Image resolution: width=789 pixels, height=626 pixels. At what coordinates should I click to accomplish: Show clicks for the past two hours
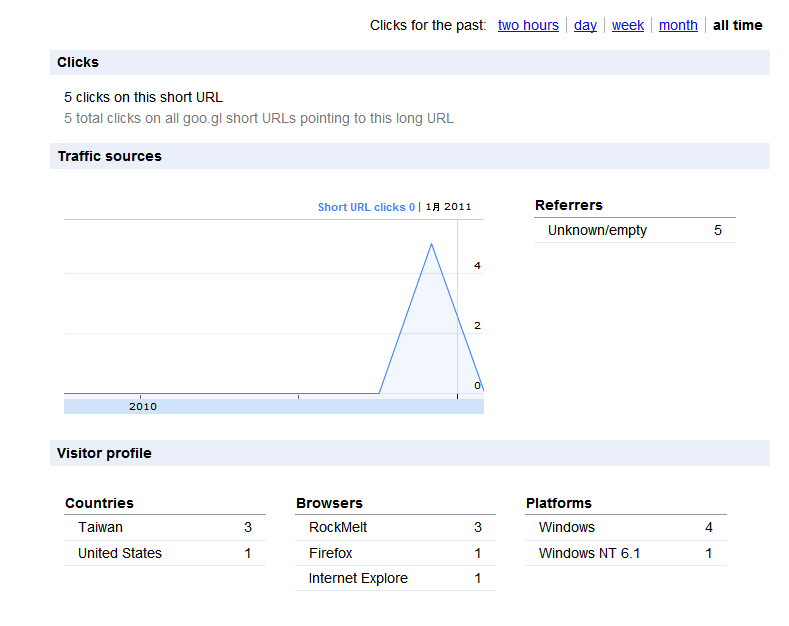click(x=528, y=25)
